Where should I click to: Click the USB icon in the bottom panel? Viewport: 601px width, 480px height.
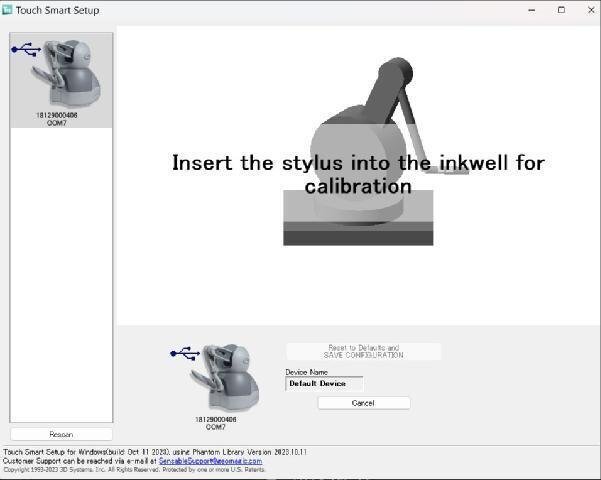[185, 353]
